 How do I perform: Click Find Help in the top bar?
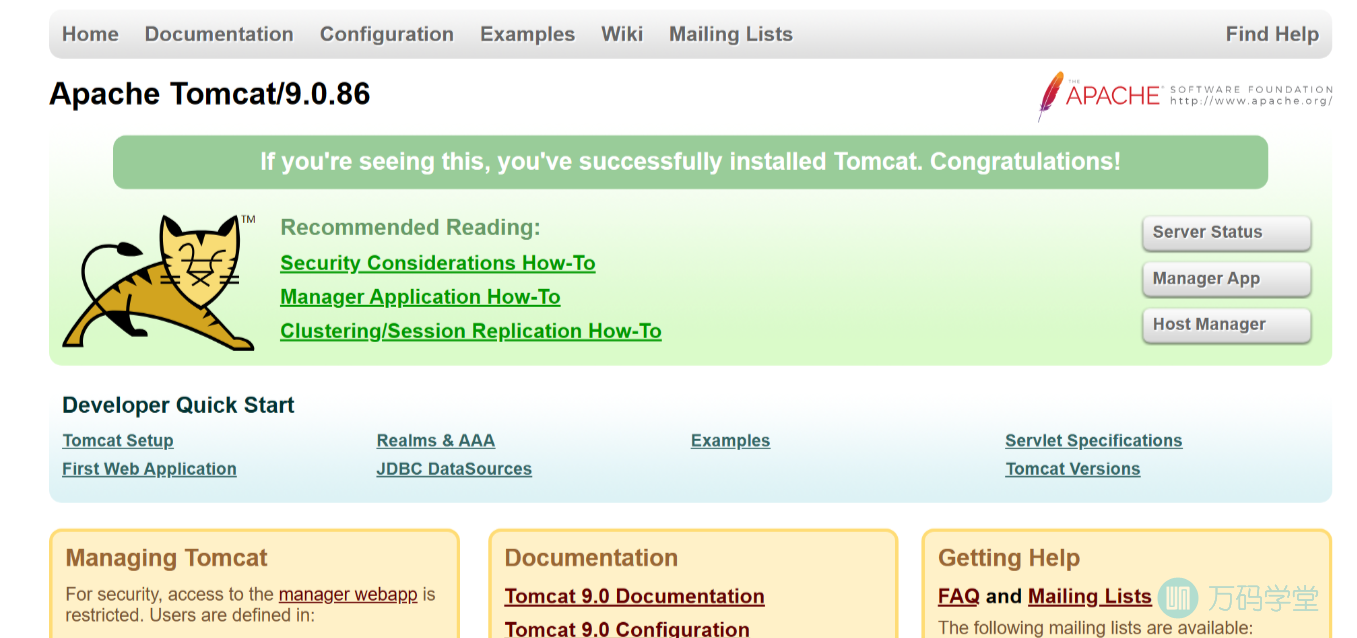(x=1272, y=34)
